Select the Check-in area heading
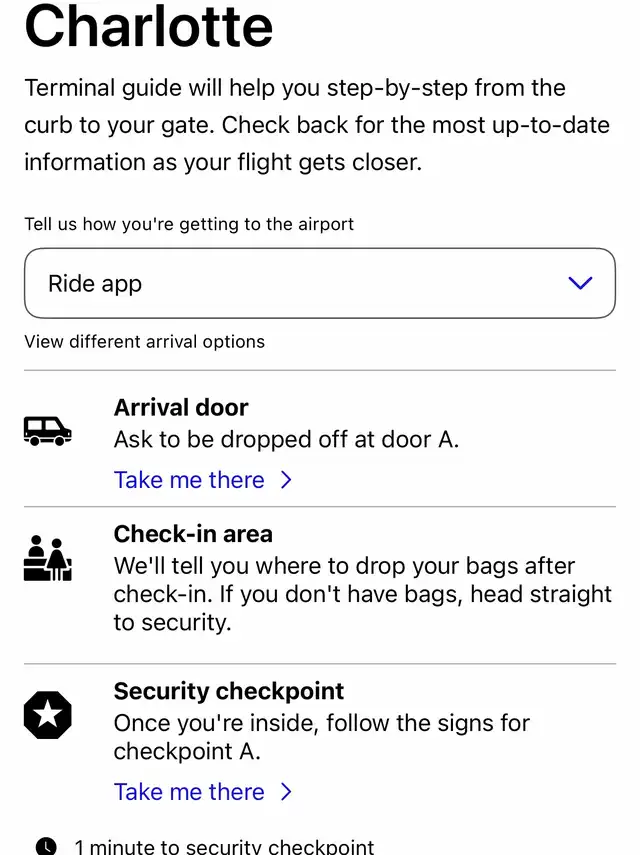The image size is (640, 855). pyautogui.click(x=193, y=534)
